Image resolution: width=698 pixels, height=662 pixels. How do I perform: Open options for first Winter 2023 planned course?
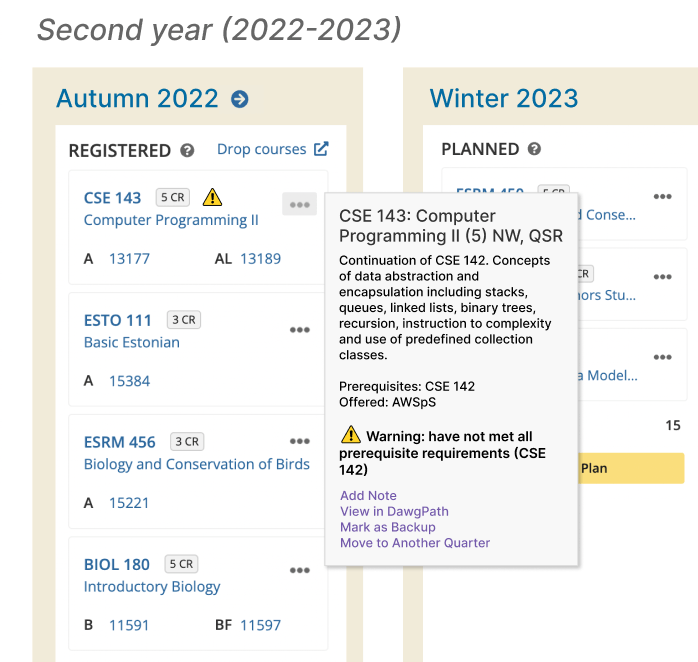click(x=662, y=197)
